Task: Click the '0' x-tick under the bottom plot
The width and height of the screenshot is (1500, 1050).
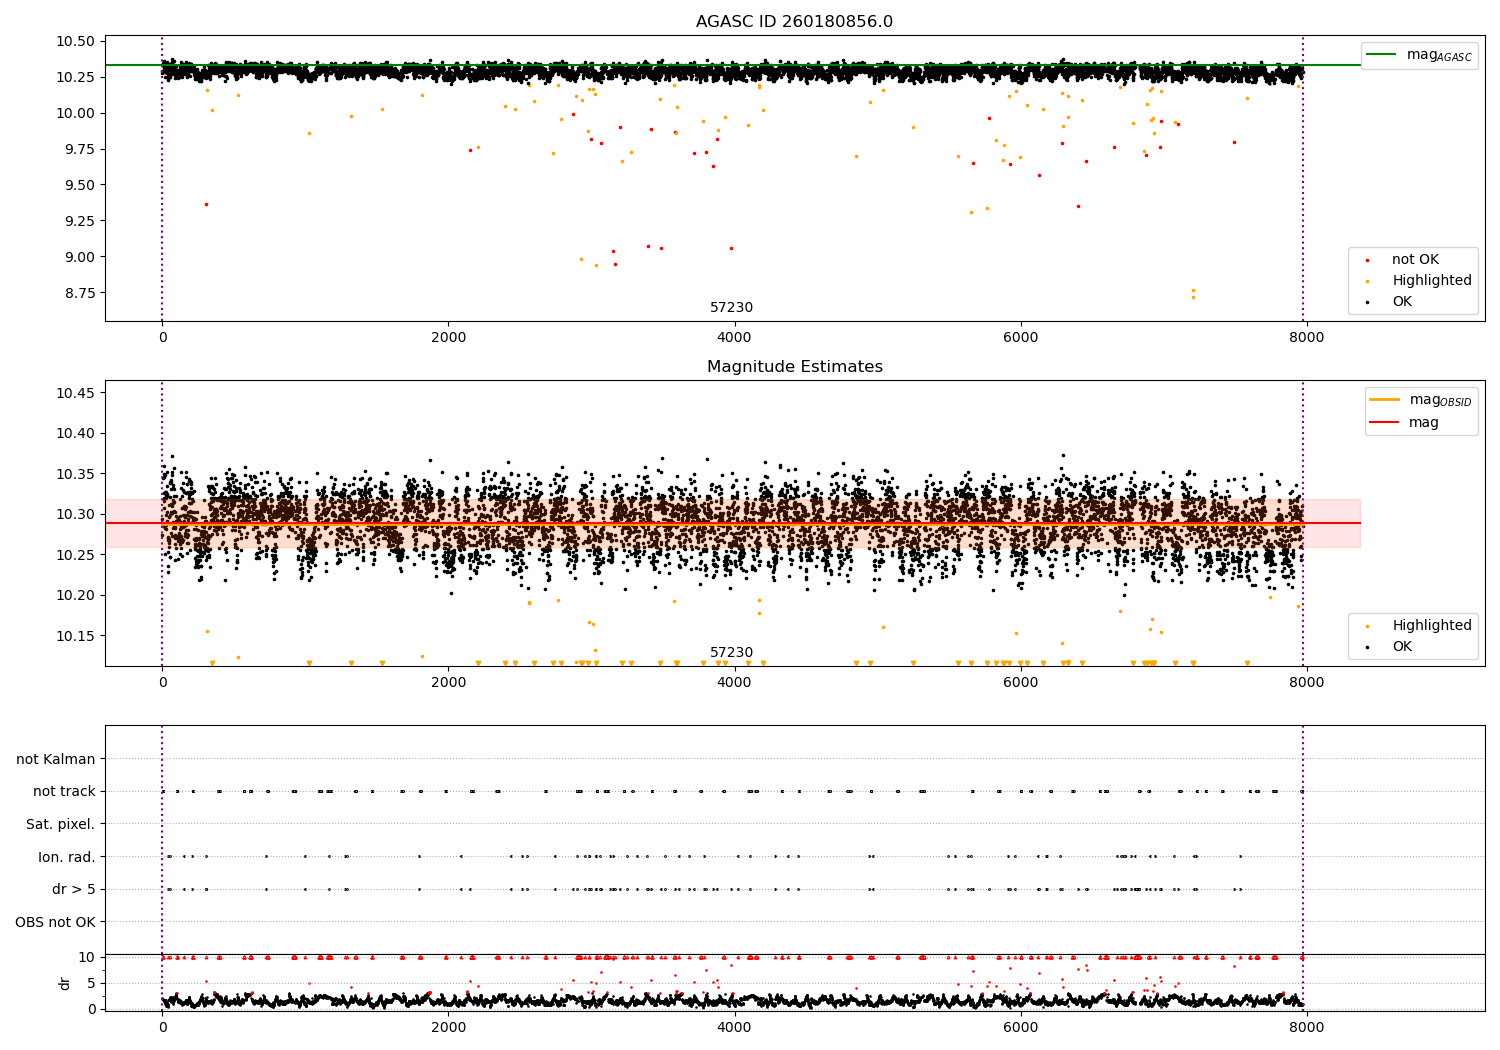Action: (162, 1027)
